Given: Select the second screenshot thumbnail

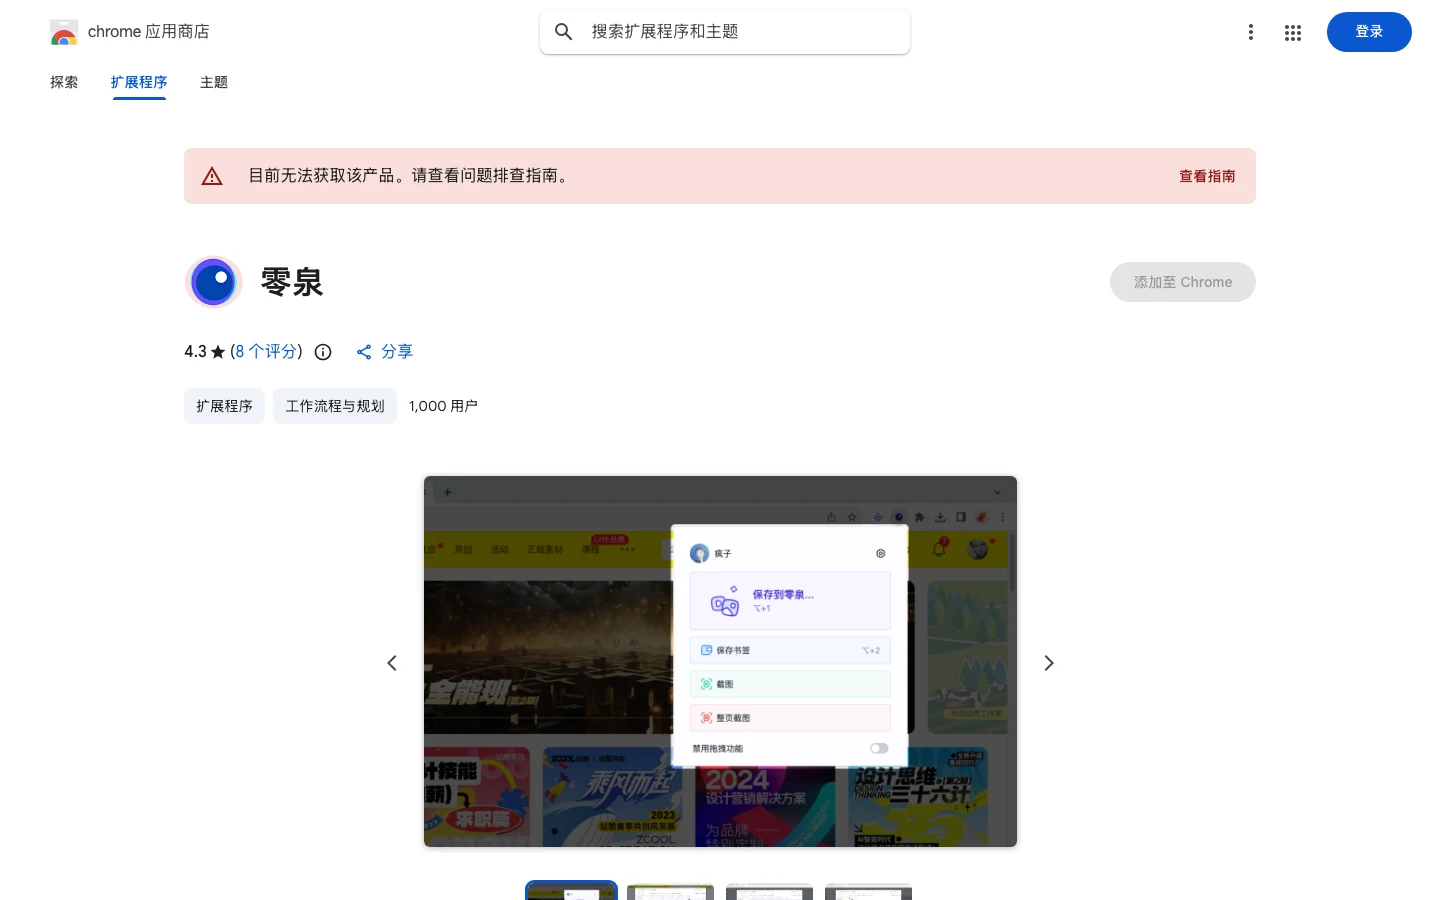Looking at the screenshot, I should (x=670, y=891).
